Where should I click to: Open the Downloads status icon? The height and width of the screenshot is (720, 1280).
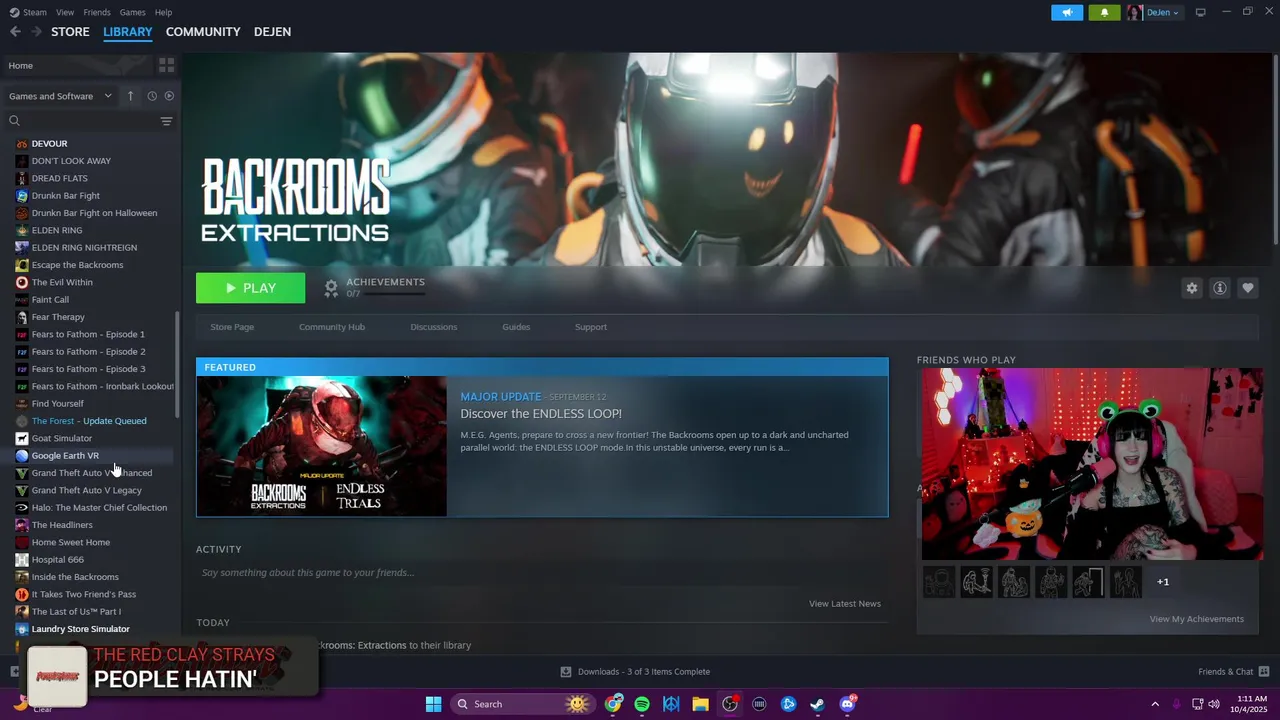(x=566, y=671)
